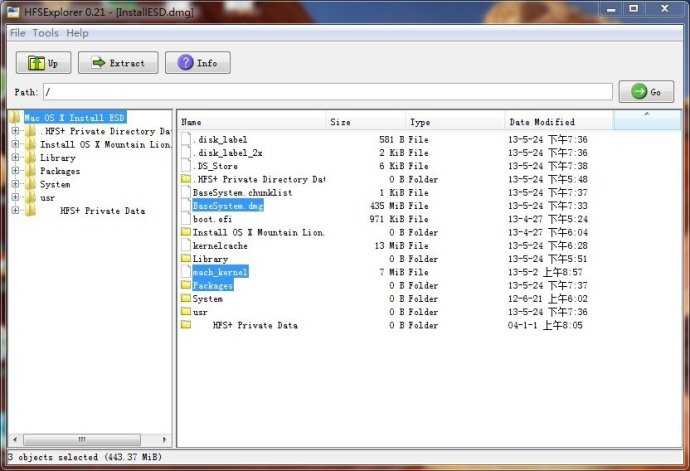
Task: Click tree pane scroll right arrow
Action: pos(164,439)
